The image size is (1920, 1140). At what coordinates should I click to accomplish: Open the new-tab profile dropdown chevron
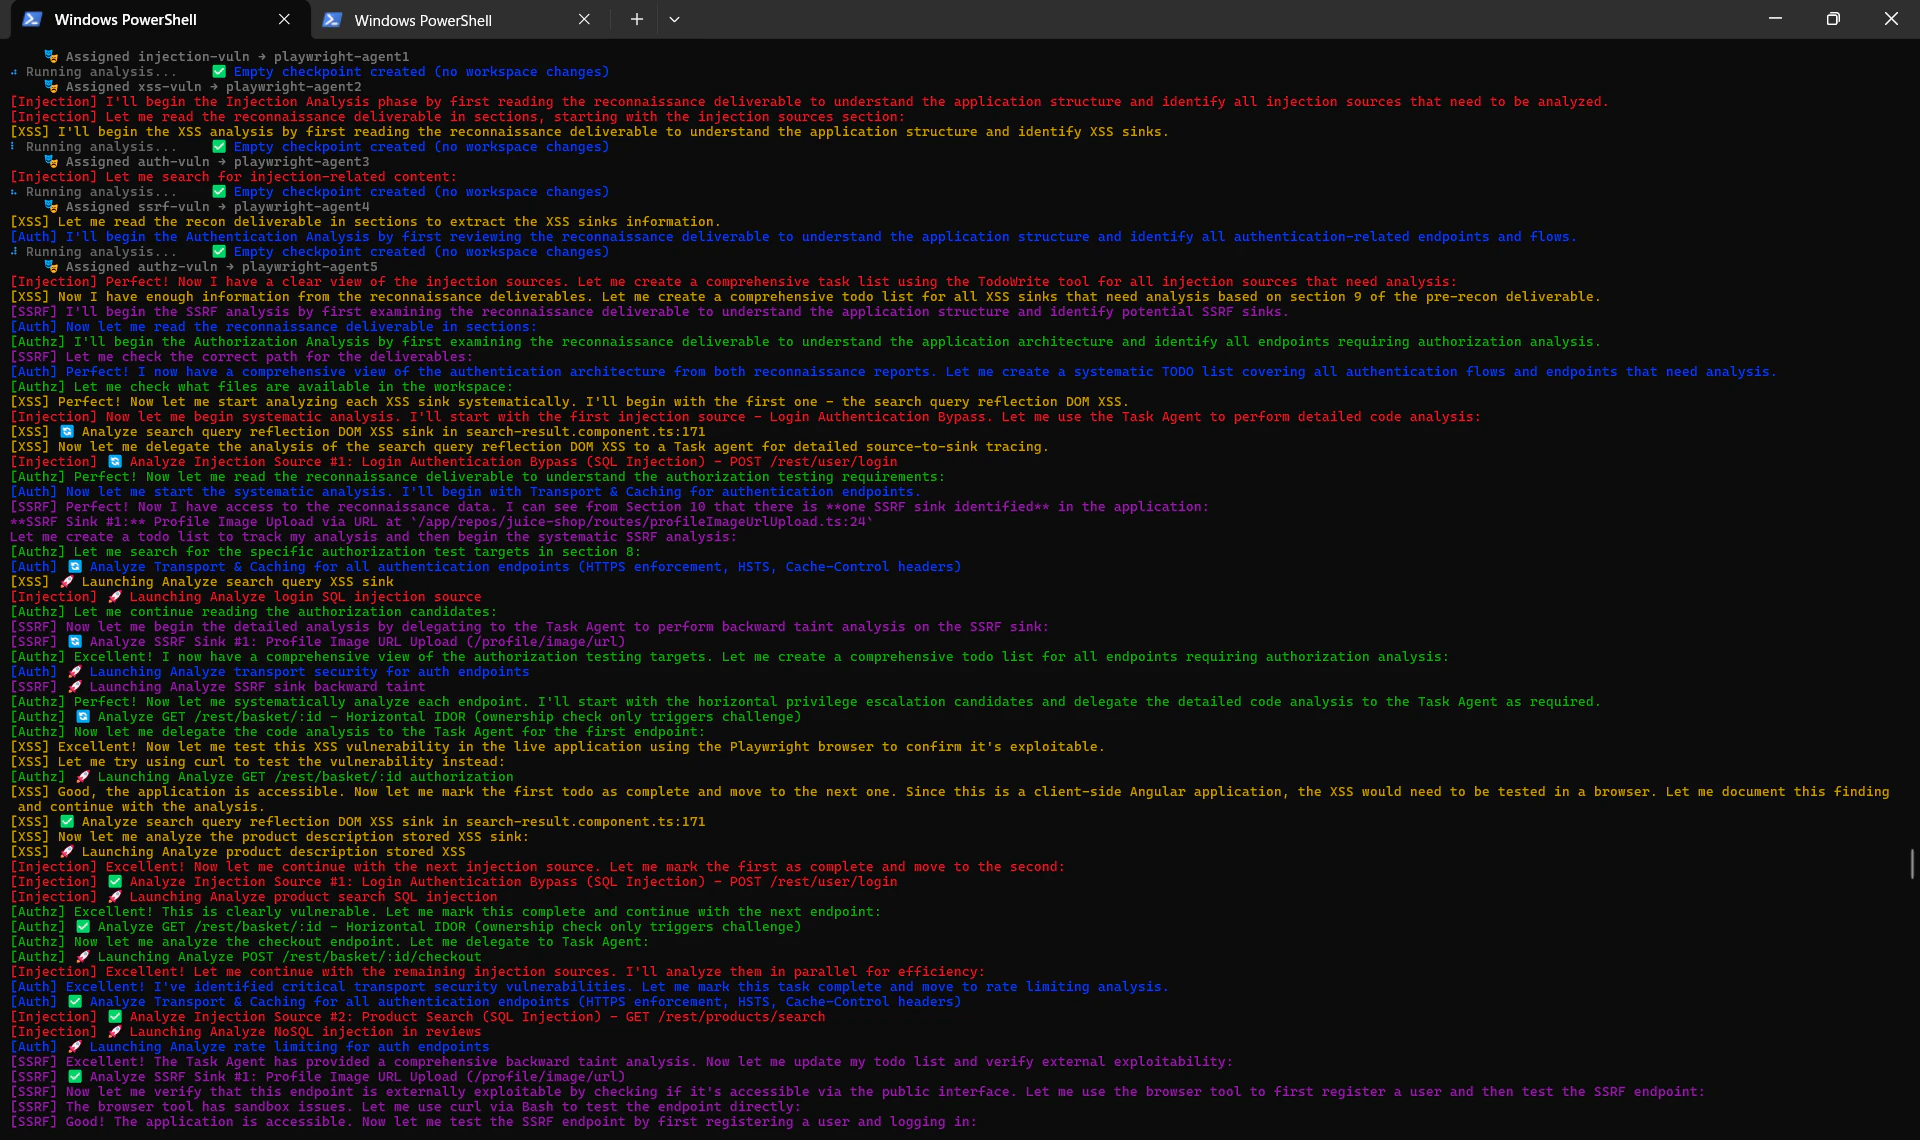[x=675, y=19]
